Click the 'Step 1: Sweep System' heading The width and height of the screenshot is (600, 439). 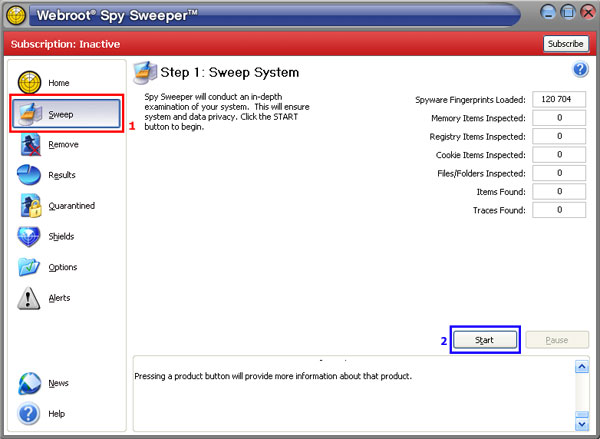(230, 72)
